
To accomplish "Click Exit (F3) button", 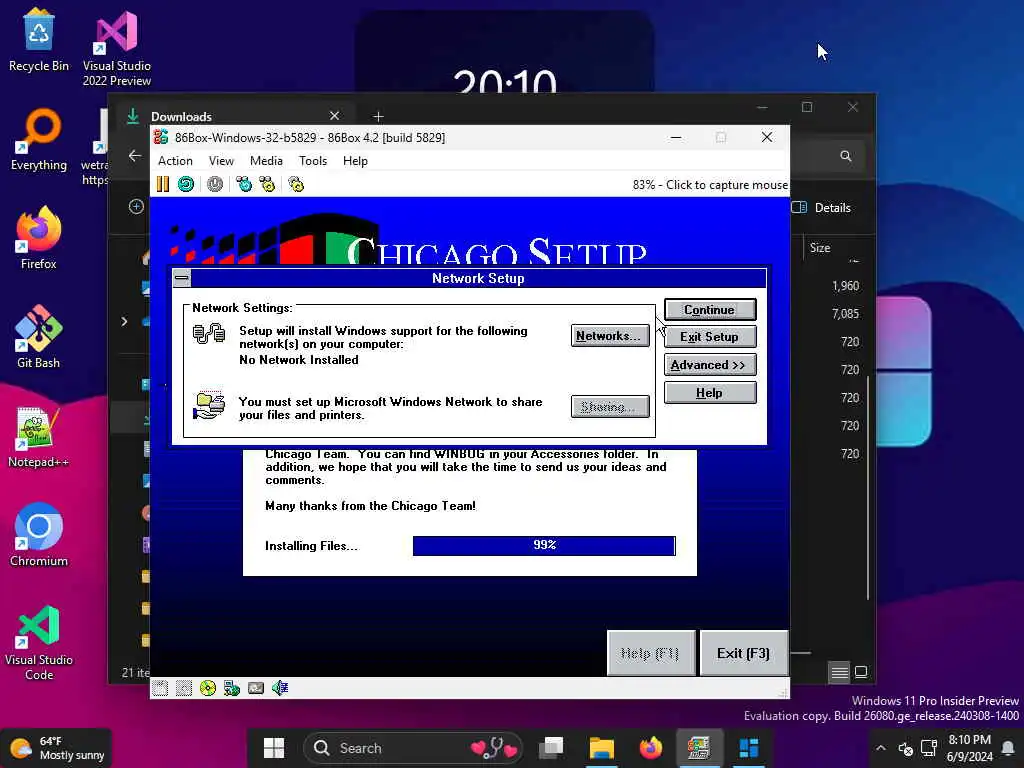I will click(x=743, y=654).
